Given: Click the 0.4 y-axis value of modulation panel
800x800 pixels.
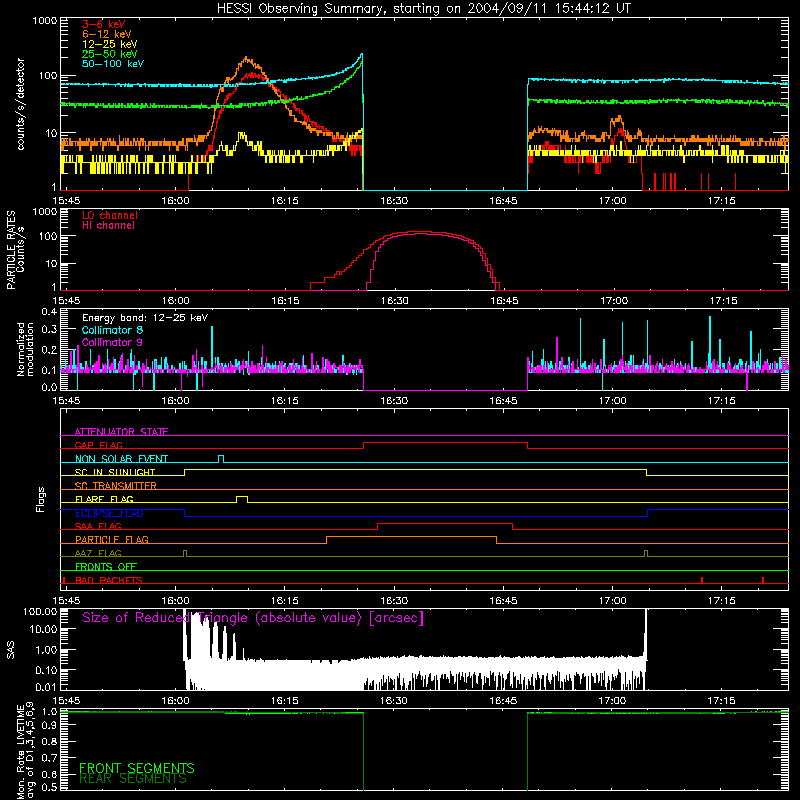Looking at the screenshot, I should point(49,311).
